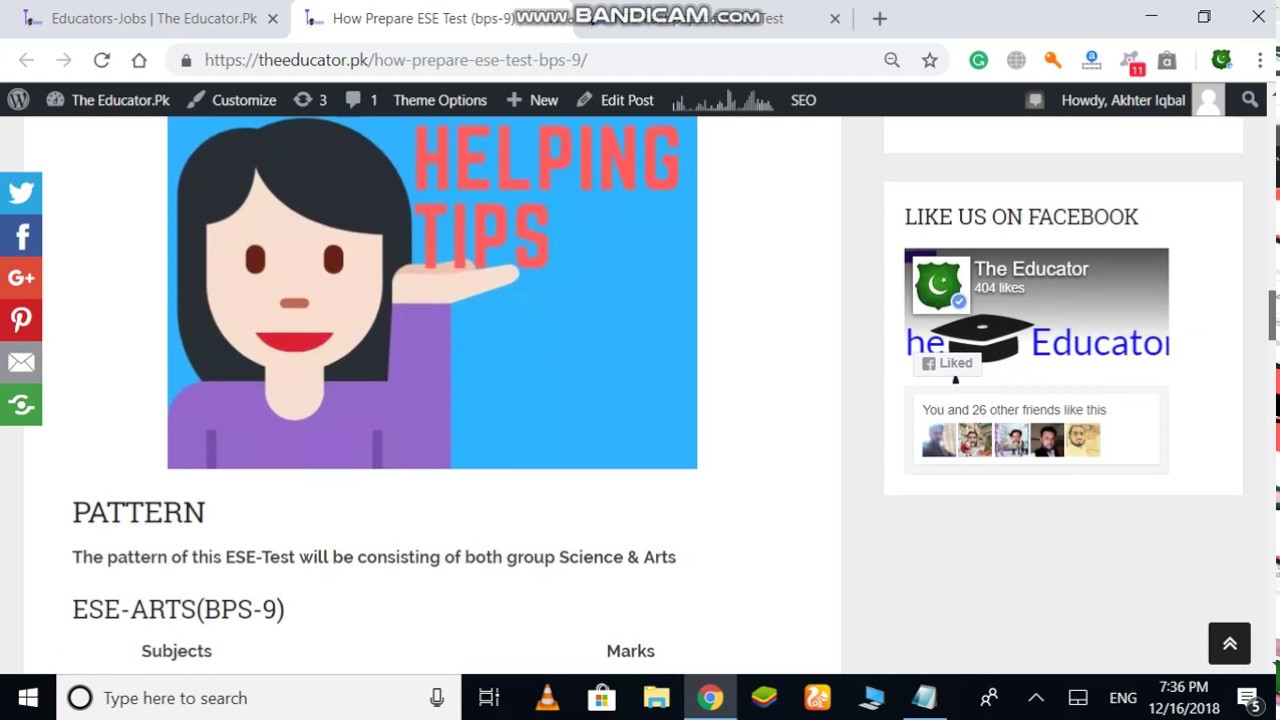Open the zoom magnifier in address bar

click(892, 60)
